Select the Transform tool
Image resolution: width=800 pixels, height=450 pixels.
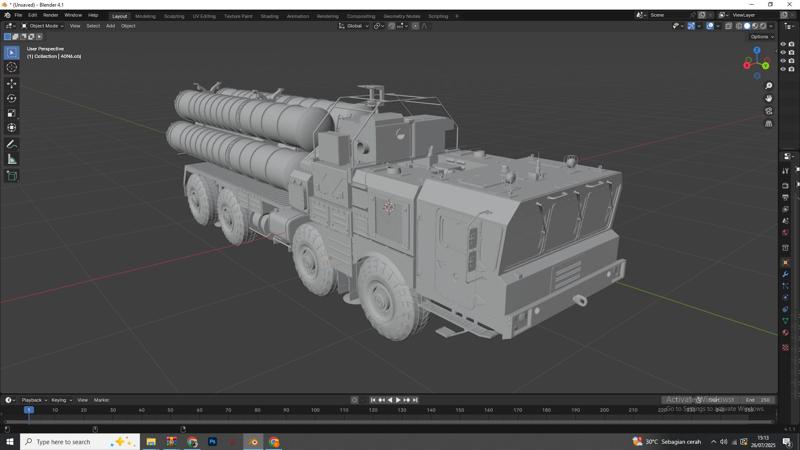[x=12, y=128]
